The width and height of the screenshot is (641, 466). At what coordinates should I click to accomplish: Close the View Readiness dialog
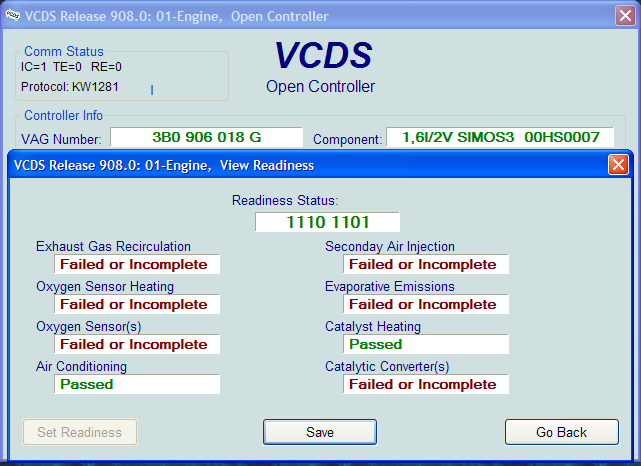(618, 165)
